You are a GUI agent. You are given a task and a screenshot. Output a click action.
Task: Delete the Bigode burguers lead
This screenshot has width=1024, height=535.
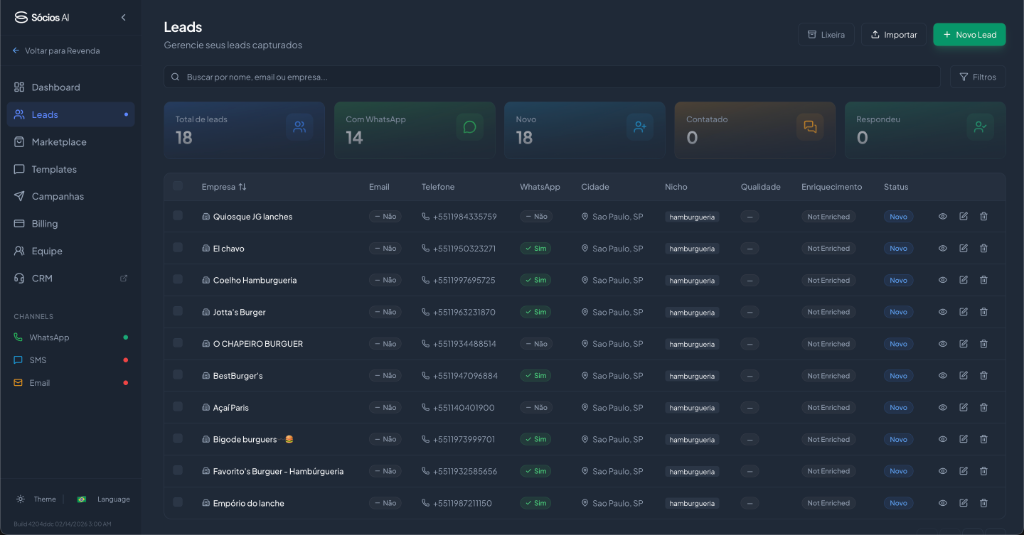pyautogui.click(x=984, y=440)
